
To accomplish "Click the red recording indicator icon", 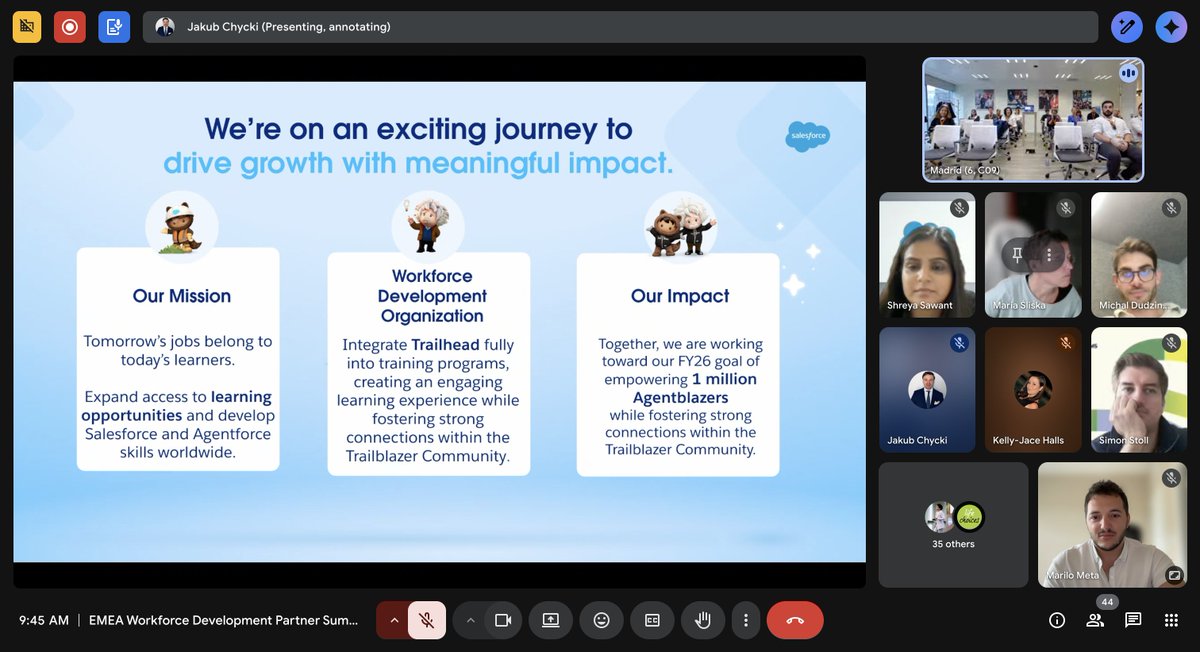I will 70,27.
